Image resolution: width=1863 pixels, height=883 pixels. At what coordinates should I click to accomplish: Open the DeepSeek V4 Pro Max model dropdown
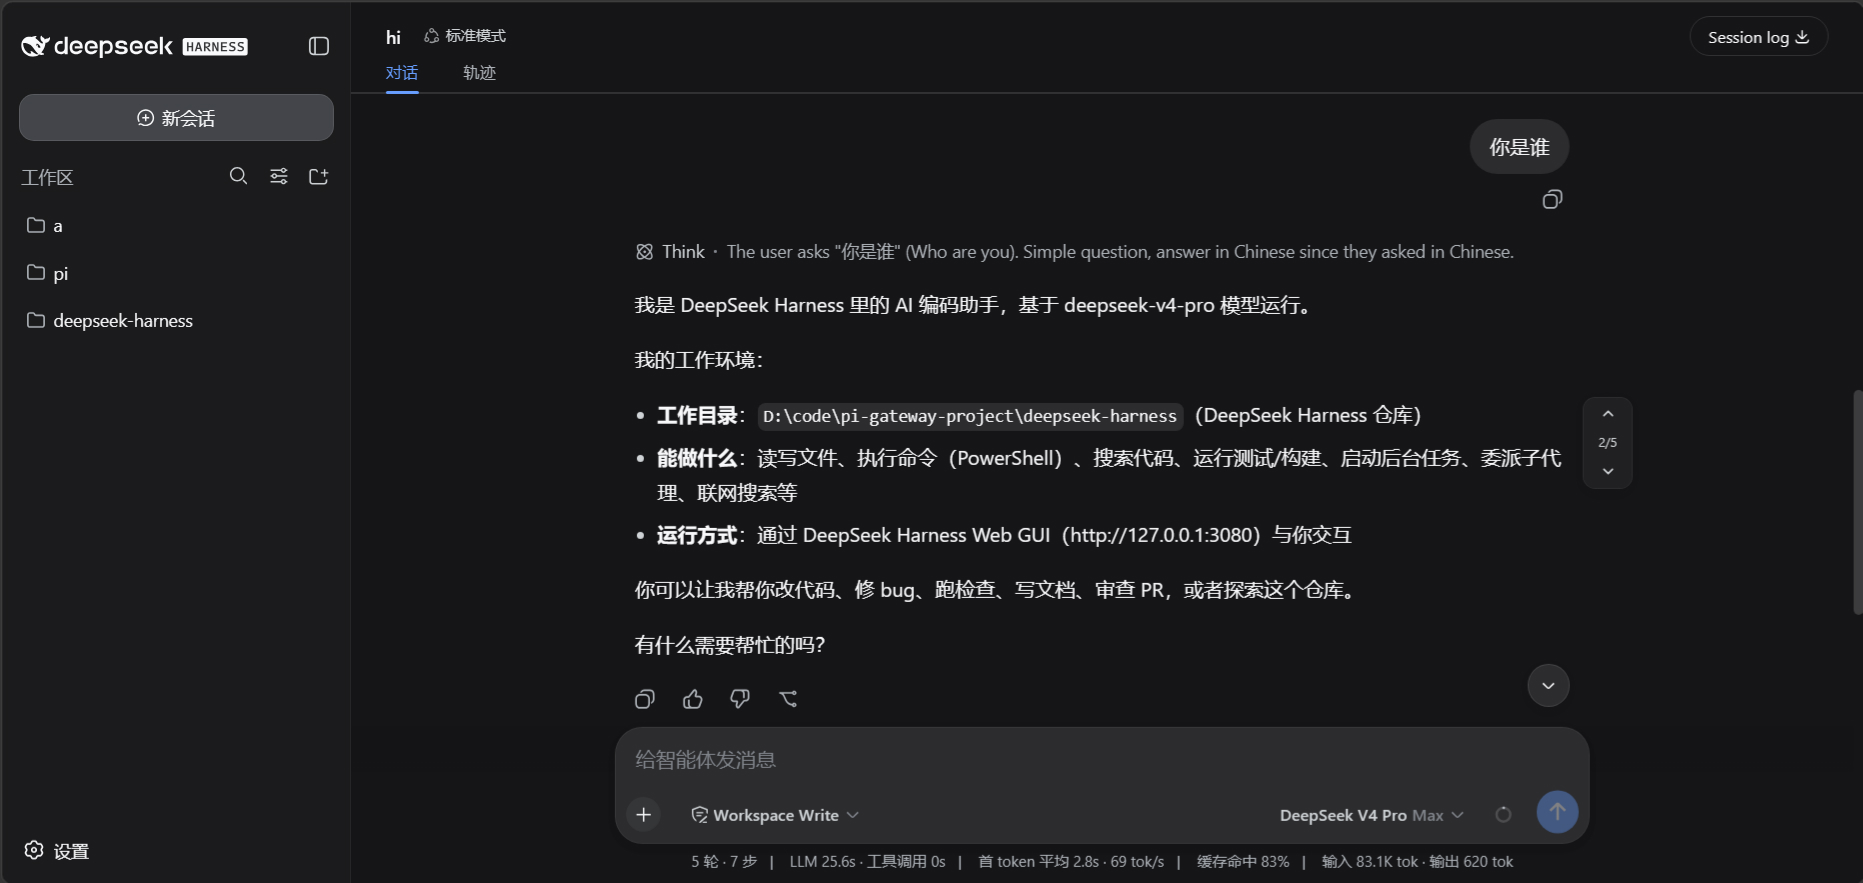(x=1371, y=815)
